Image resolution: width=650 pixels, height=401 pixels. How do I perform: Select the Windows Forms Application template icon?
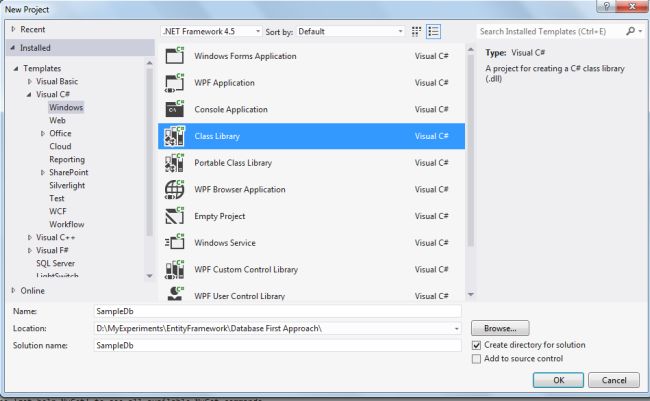point(175,56)
